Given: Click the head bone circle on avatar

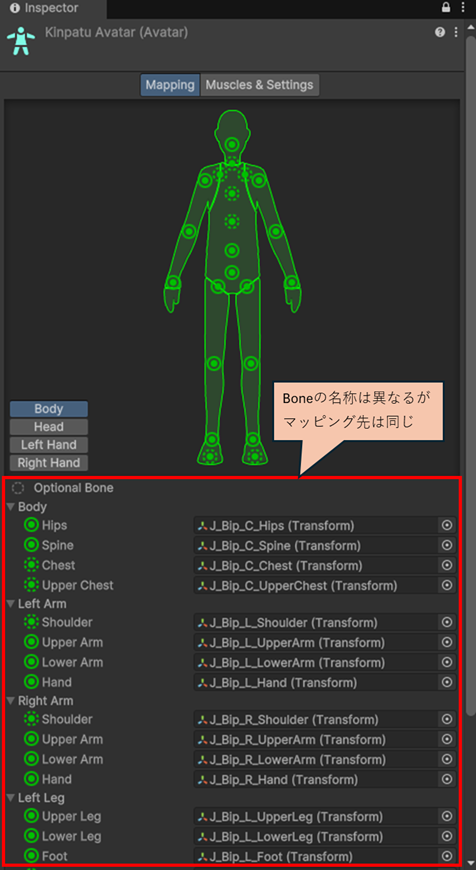Looking at the screenshot, I should [232, 144].
